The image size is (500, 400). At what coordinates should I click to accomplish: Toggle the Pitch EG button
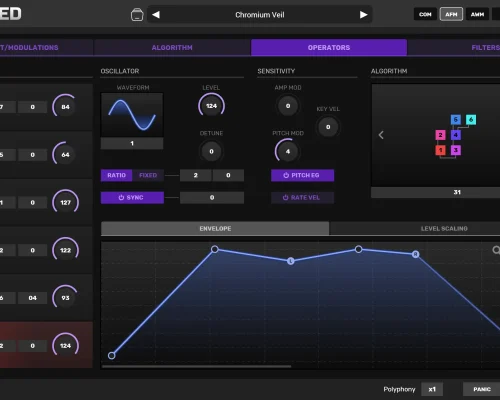(x=302, y=175)
